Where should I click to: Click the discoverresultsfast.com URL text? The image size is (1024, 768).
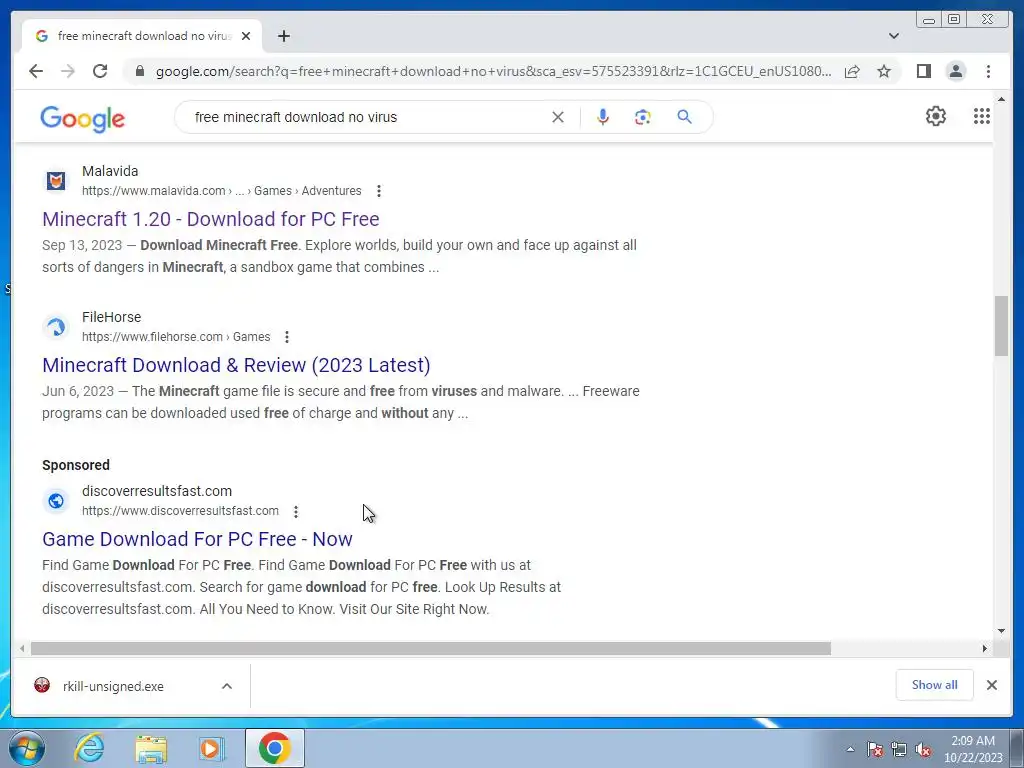[180, 511]
